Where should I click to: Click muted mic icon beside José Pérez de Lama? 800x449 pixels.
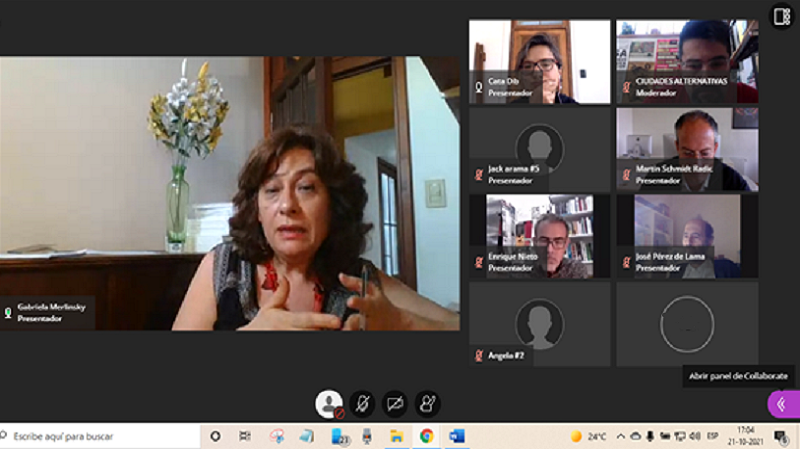(x=627, y=262)
